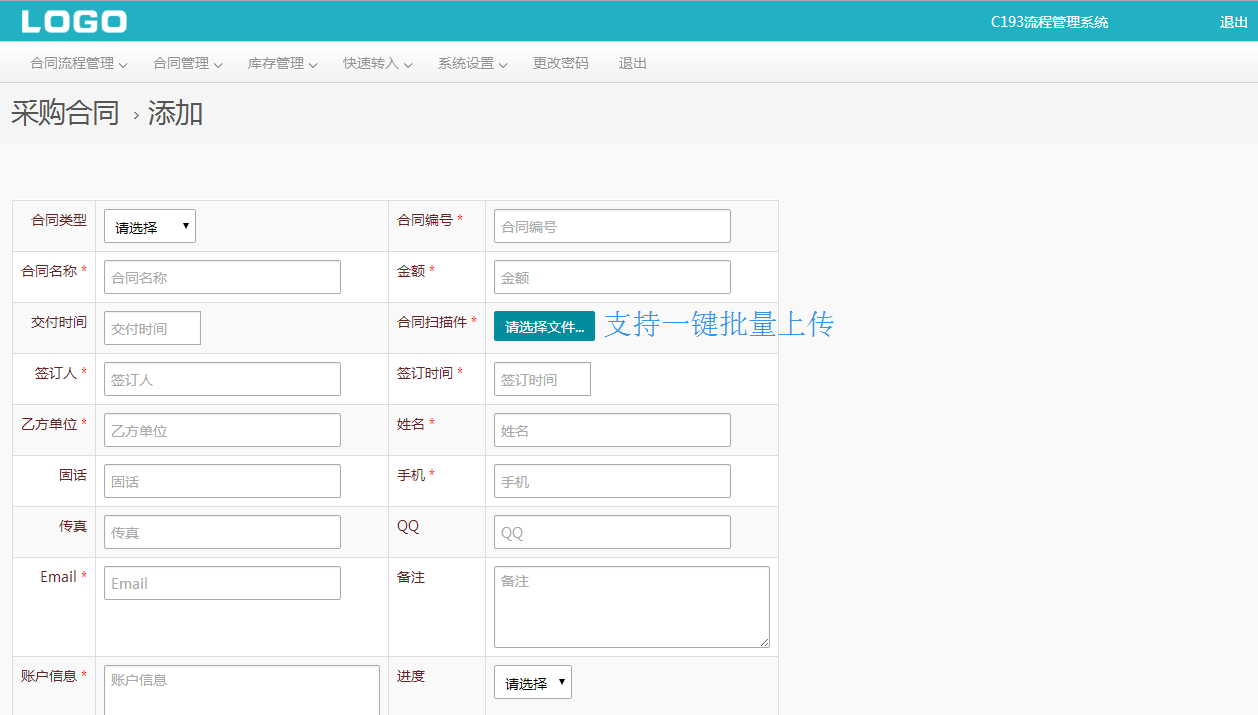Expand the 系统设置 menu
The height and width of the screenshot is (715, 1258).
point(472,63)
